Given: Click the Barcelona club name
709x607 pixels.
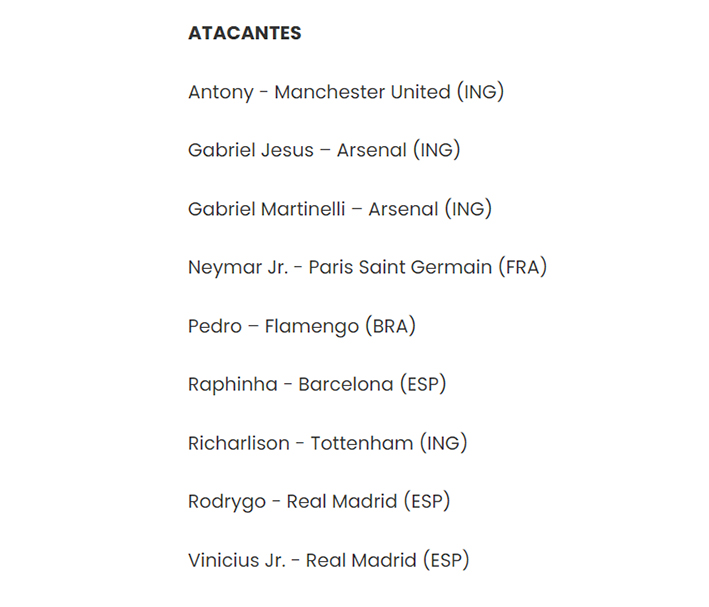Looking at the screenshot, I should [x=345, y=384].
